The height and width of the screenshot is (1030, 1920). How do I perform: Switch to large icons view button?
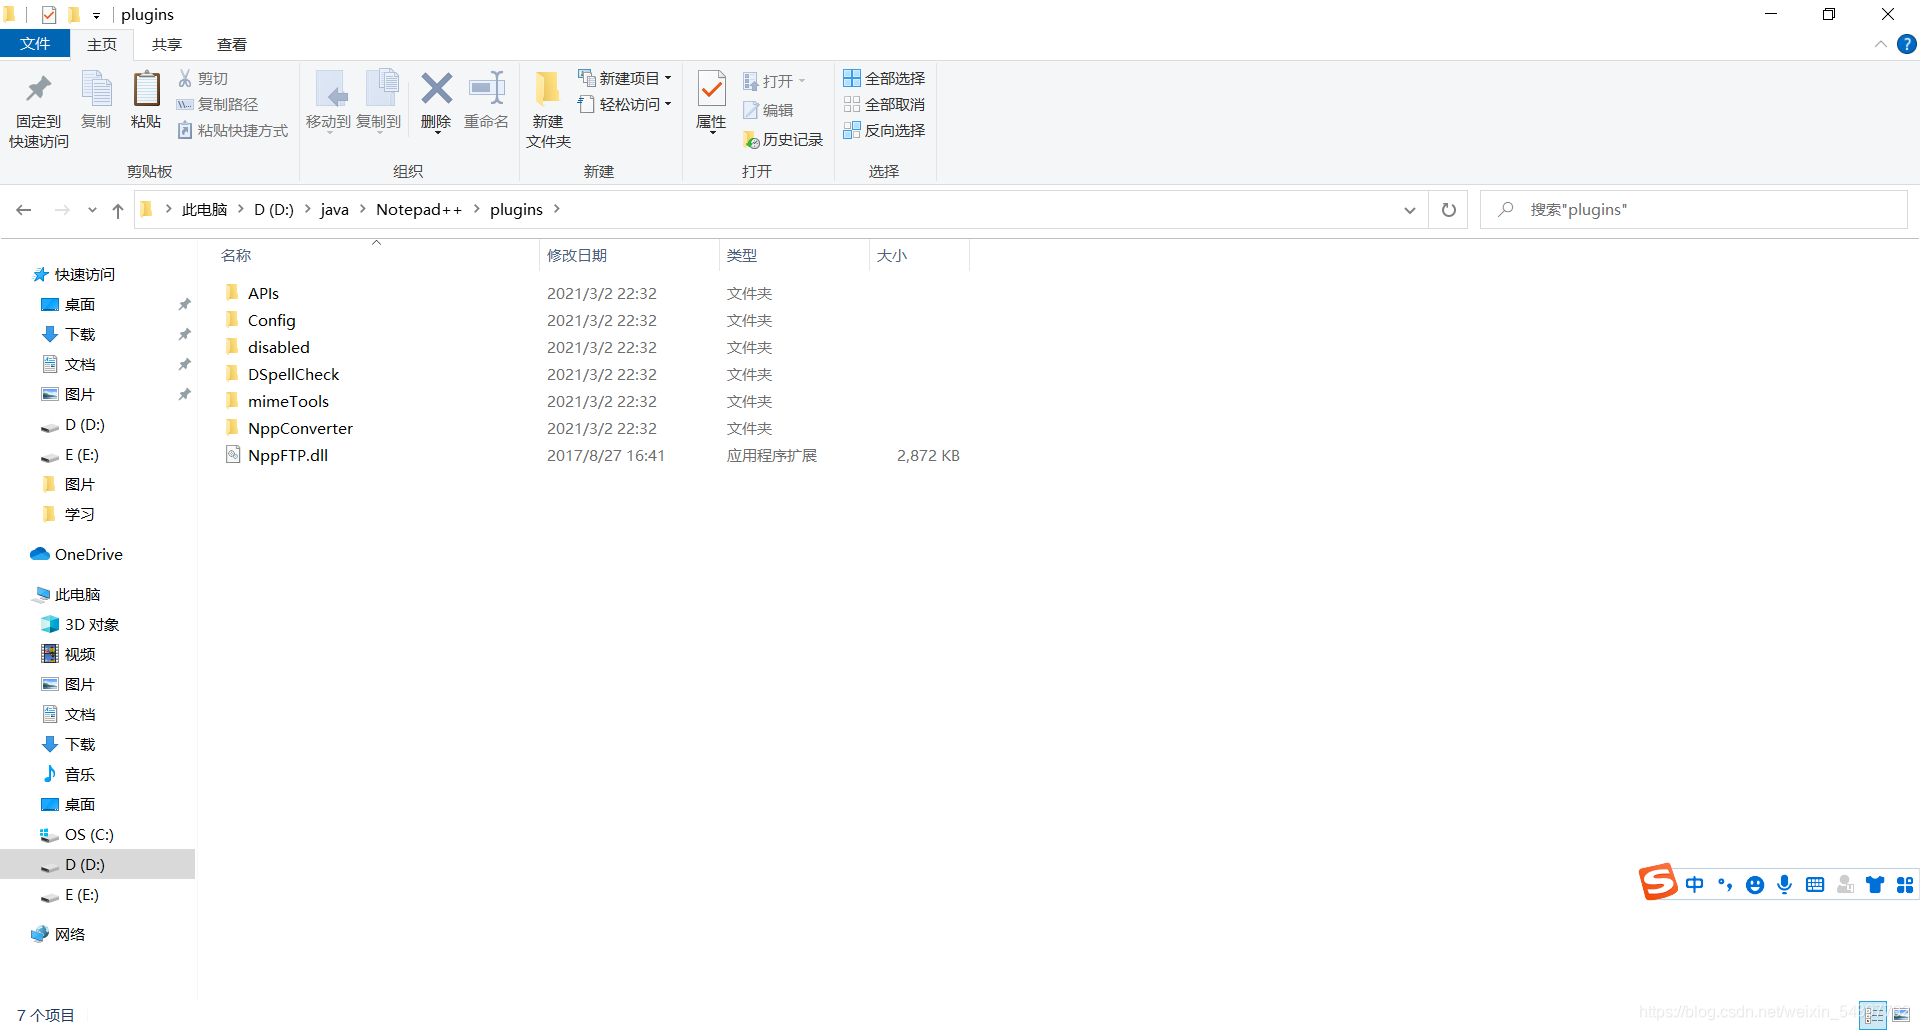[x=1901, y=1015]
